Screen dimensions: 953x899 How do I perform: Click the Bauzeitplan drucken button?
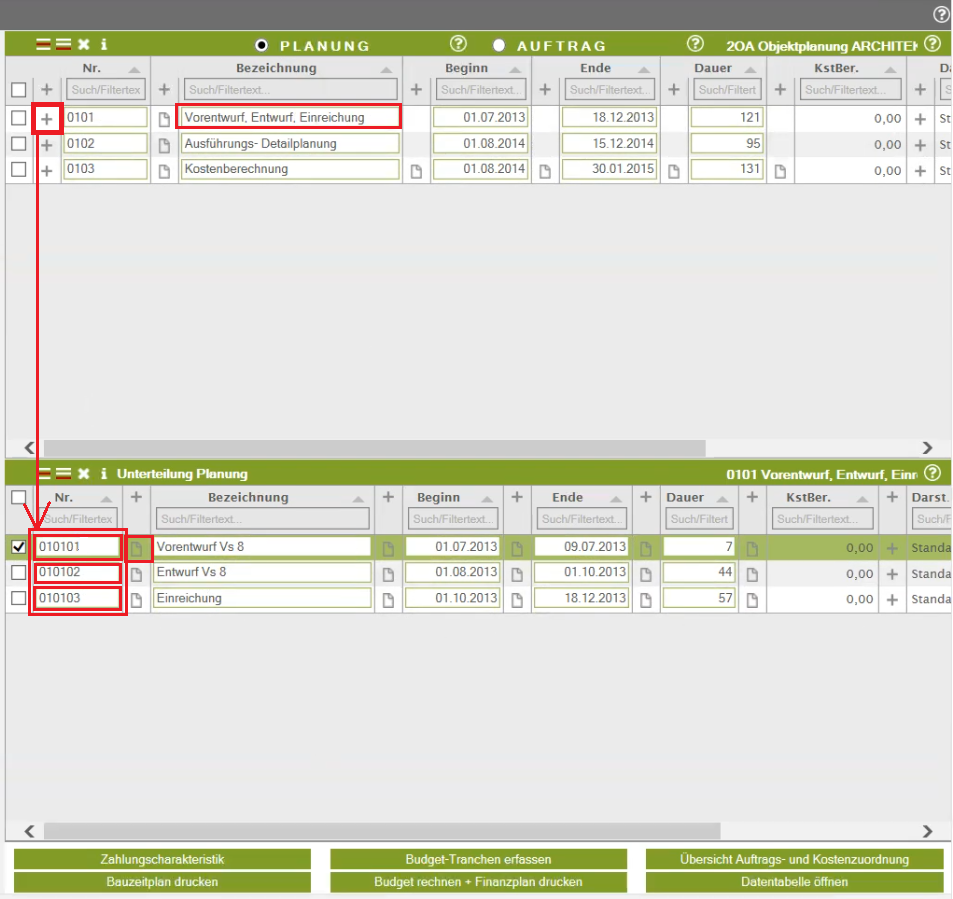[x=162, y=882]
